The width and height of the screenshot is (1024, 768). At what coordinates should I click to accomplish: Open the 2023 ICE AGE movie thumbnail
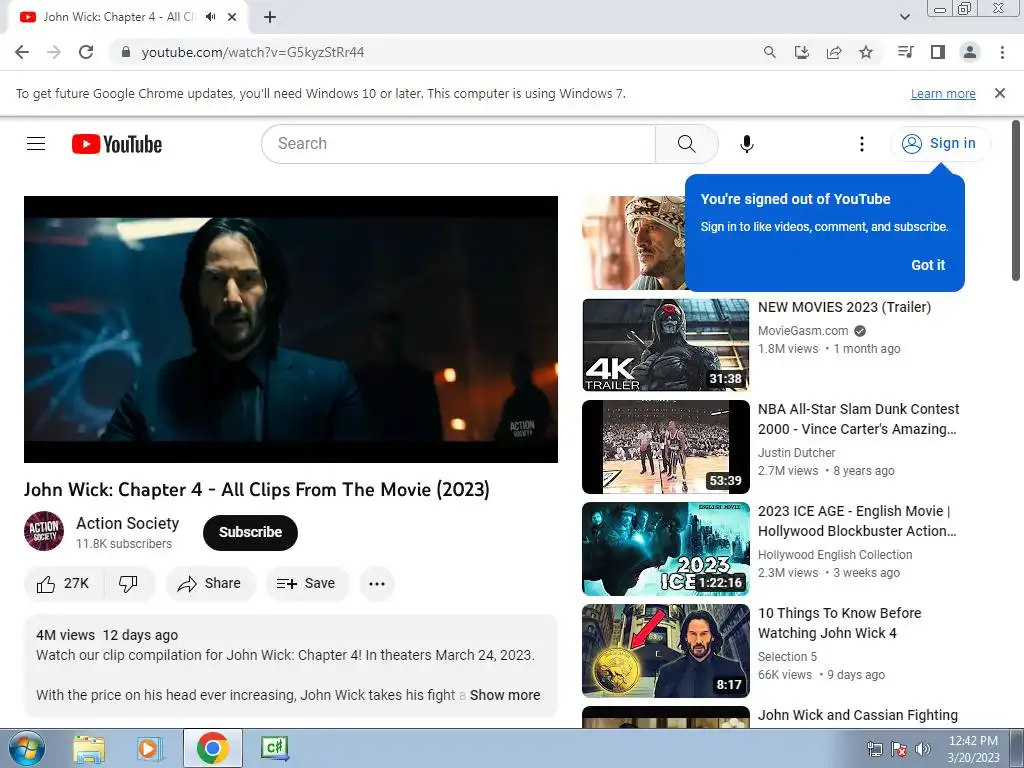(665, 549)
